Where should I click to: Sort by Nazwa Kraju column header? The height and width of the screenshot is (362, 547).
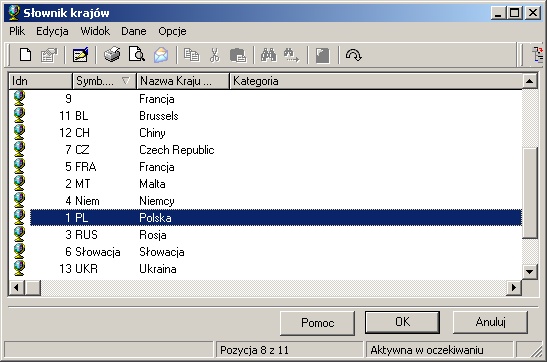(x=183, y=81)
